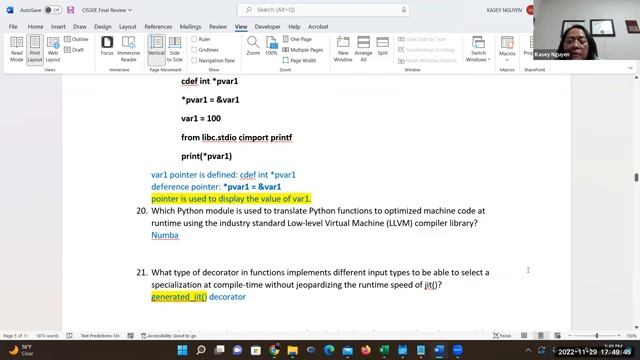640x360 pixels.
Task: Enable the Ruler checkbox
Action: 194,39
